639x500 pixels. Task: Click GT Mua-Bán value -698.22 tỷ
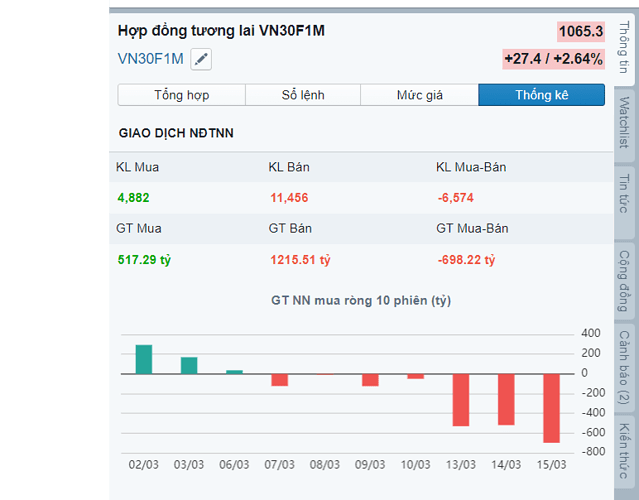click(x=466, y=260)
